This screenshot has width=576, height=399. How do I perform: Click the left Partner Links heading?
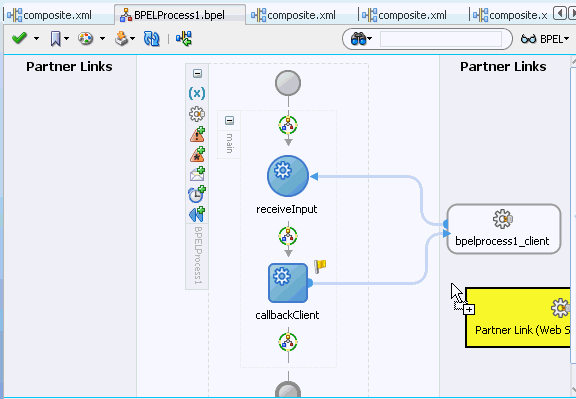pos(69,66)
